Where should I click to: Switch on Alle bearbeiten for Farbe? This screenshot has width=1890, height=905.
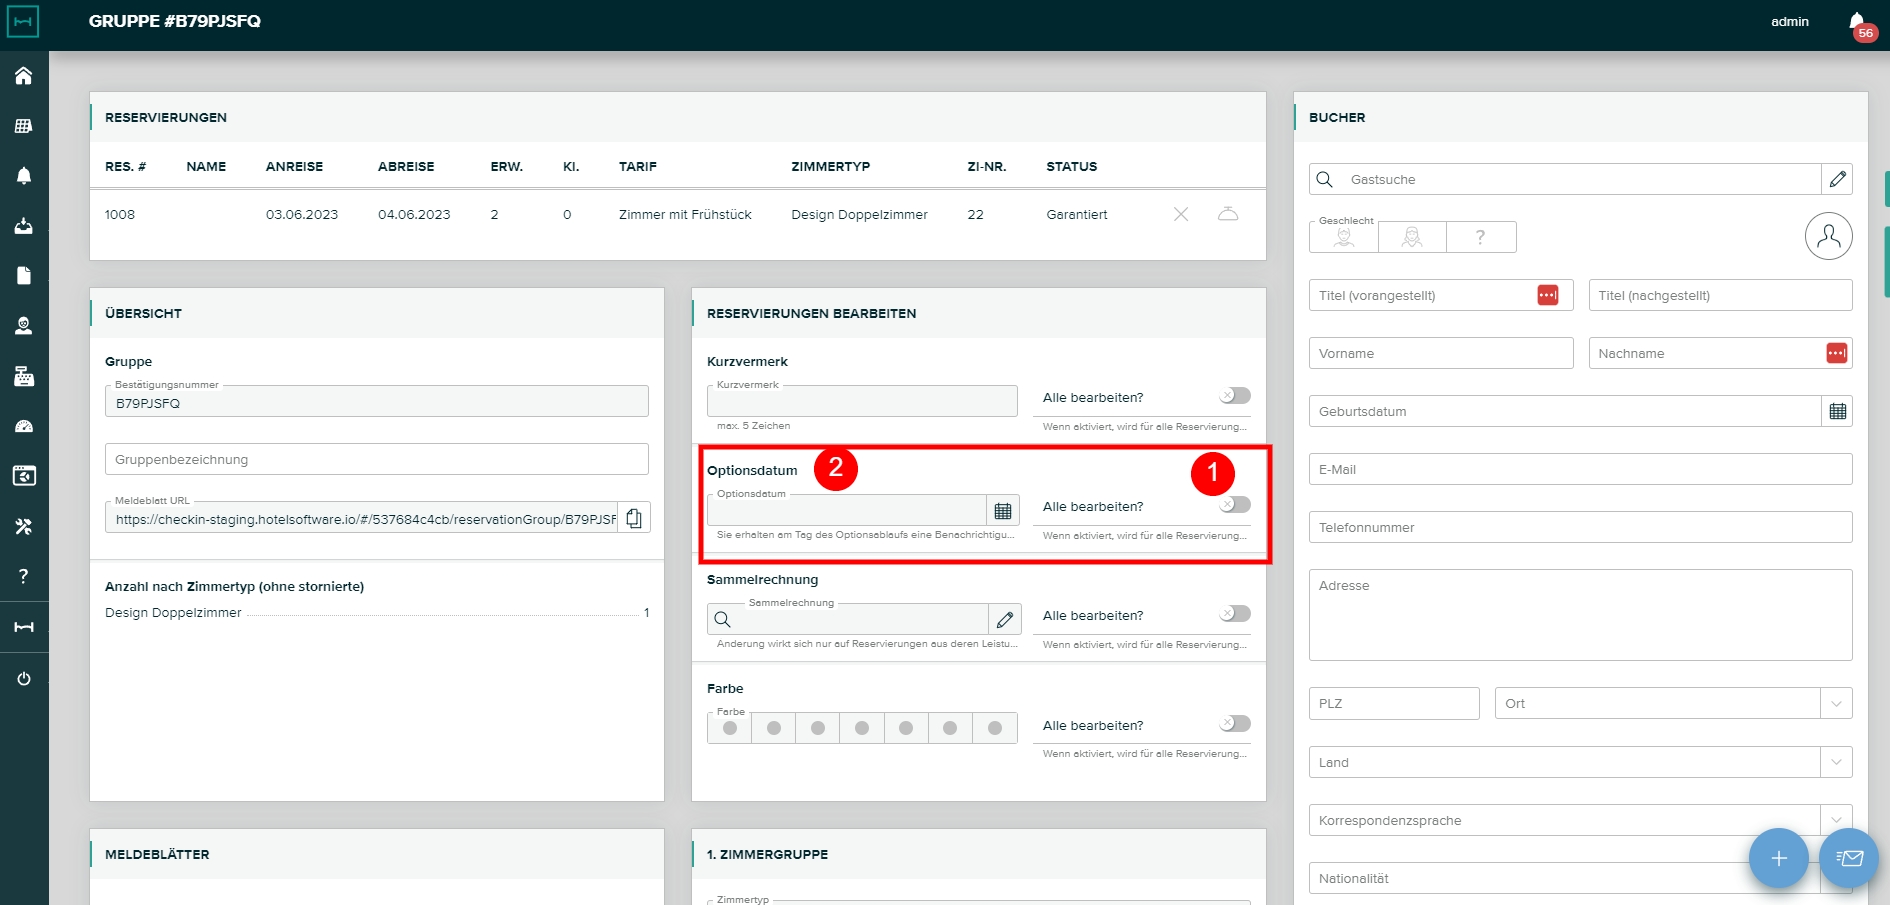1235,724
